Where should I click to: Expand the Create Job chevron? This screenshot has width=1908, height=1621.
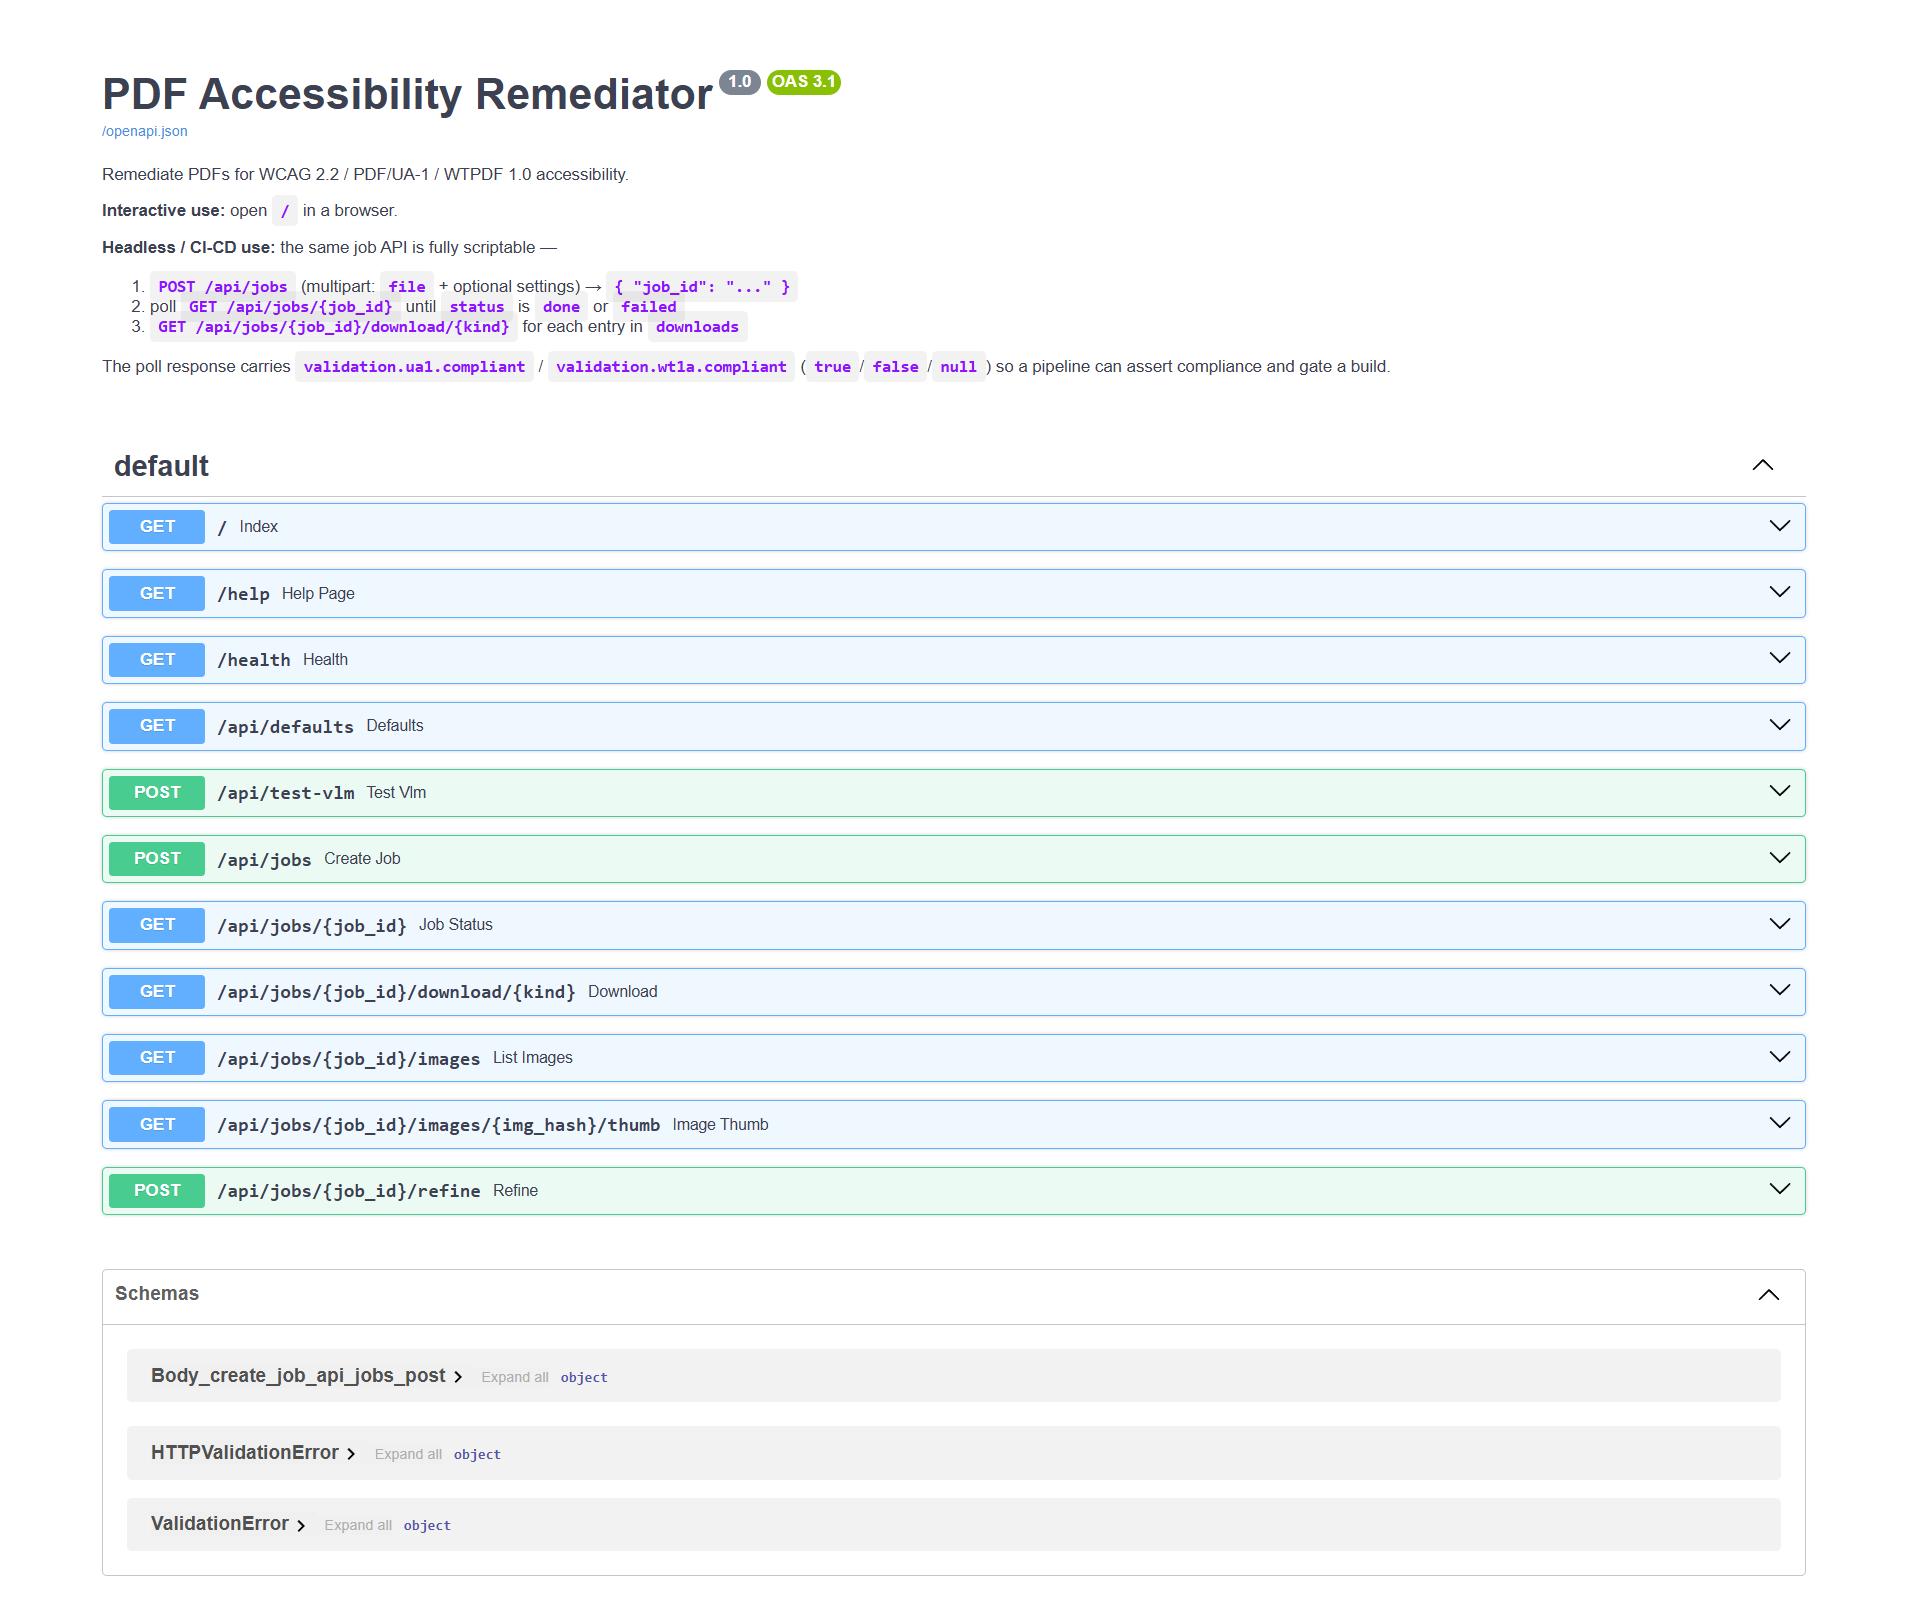[x=1779, y=858]
